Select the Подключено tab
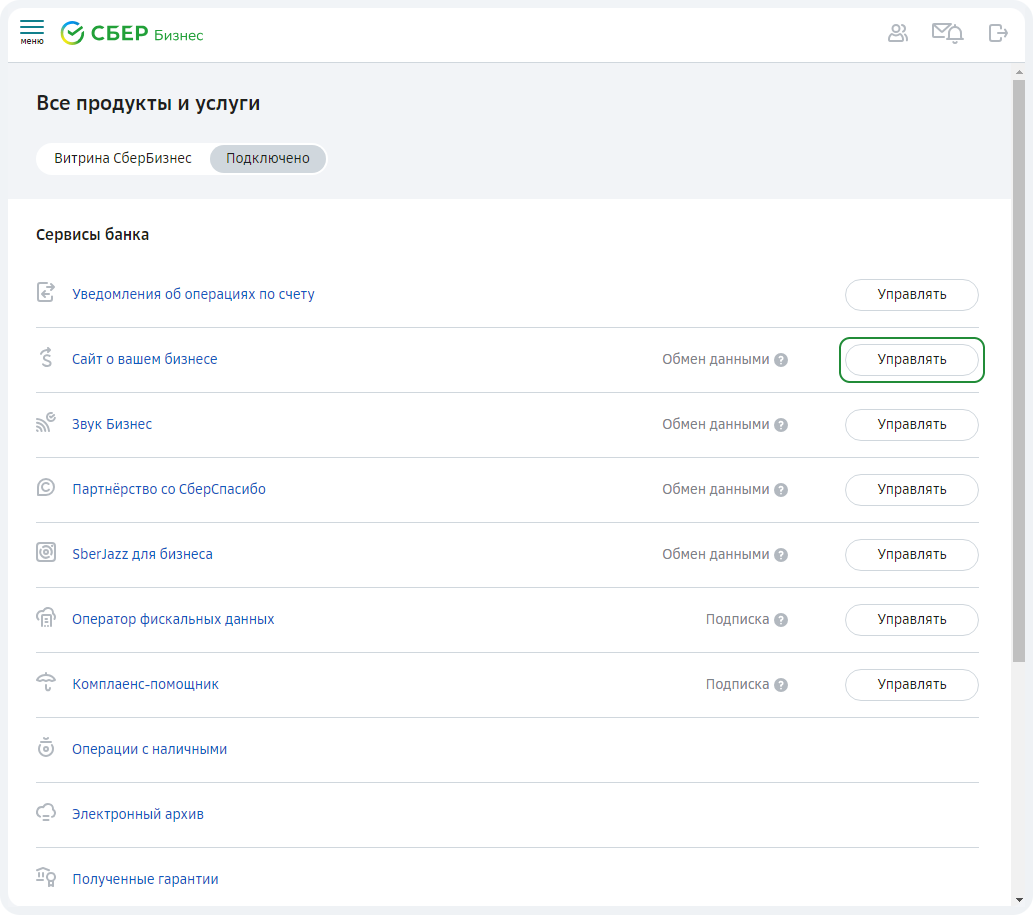 click(x=267, y=159)
